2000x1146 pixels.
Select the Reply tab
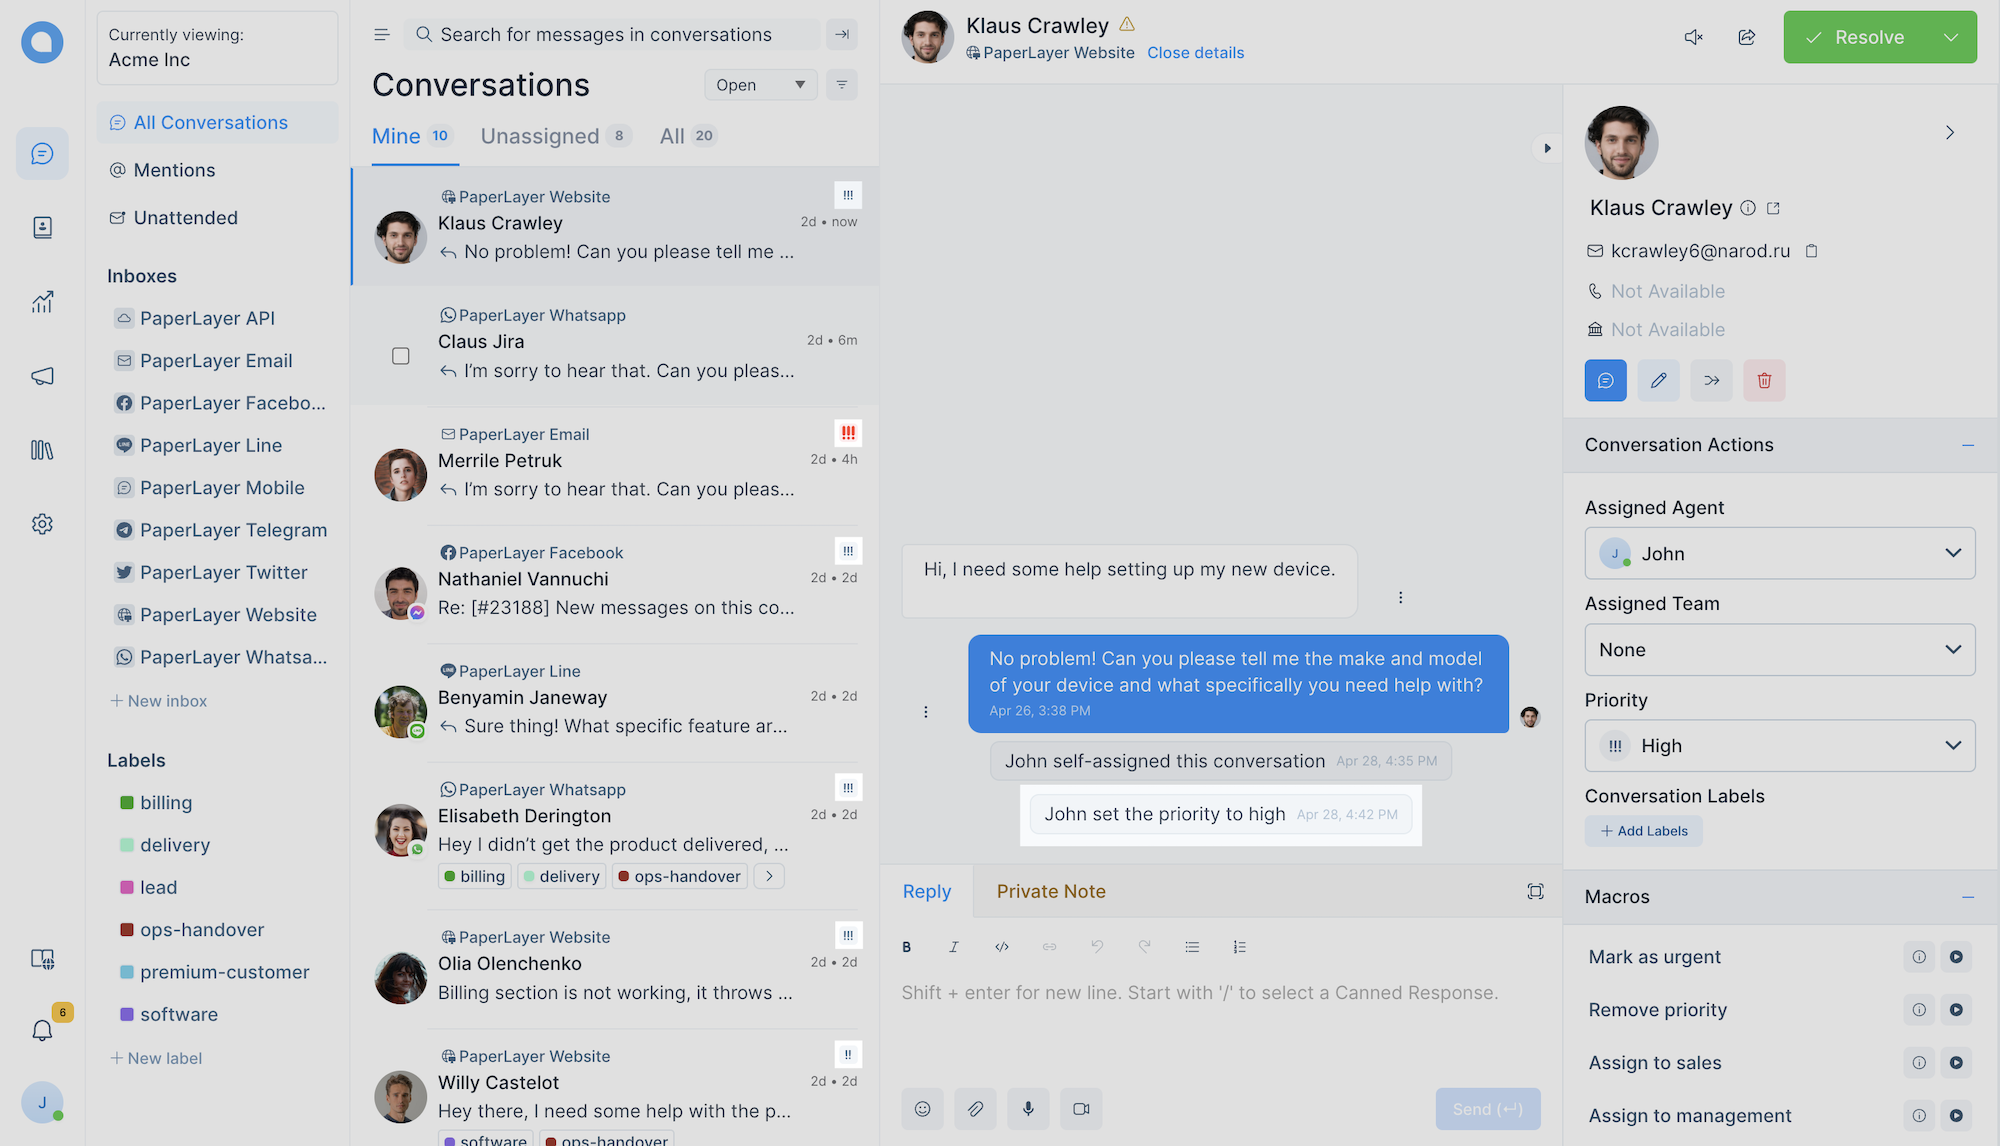point(927,890)
